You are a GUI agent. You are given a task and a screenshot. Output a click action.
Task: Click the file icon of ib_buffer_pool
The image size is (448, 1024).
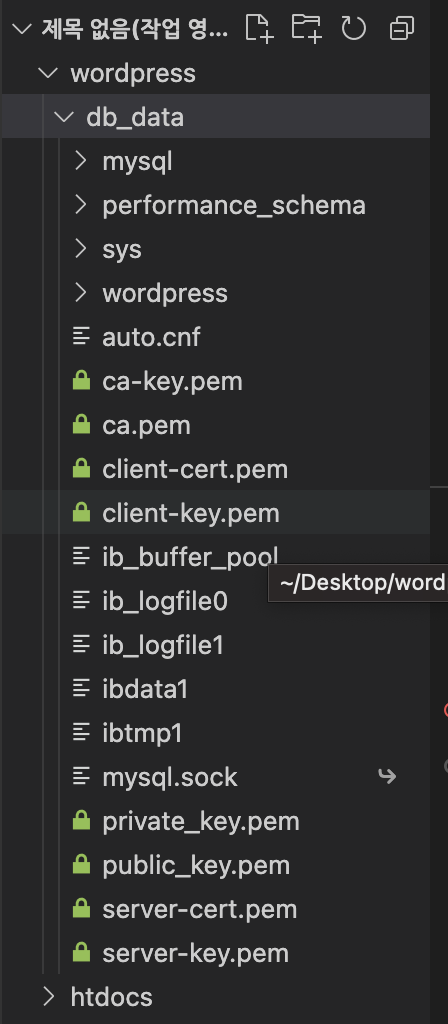click(x=81, y=556)
